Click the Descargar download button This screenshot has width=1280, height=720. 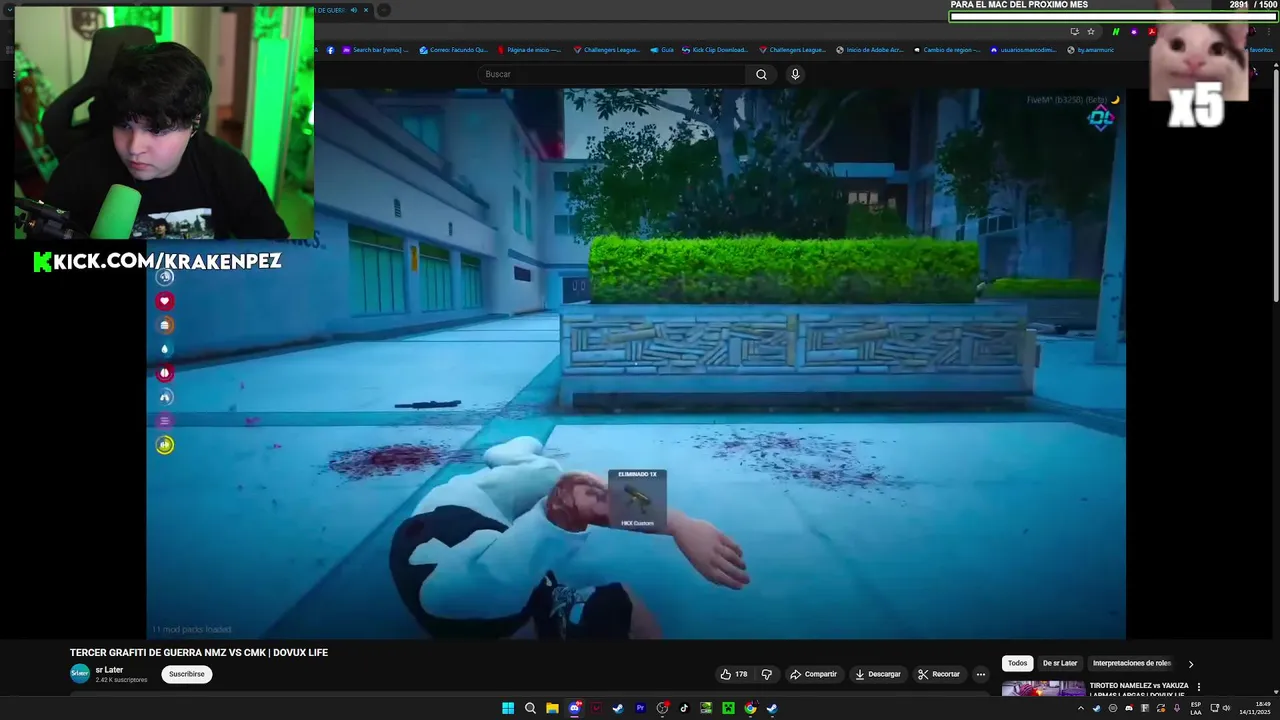[878, 674]
